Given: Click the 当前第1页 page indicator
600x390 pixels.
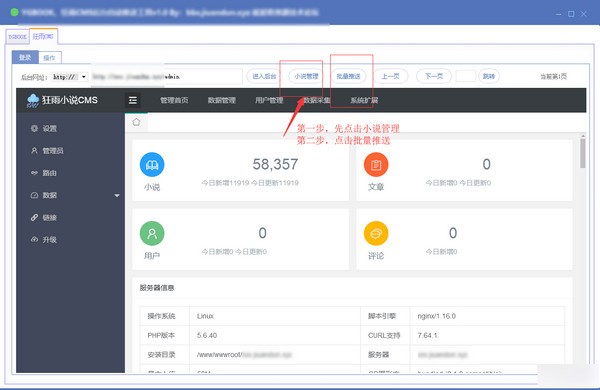Looking at the screenshot, I should (553, 77).
